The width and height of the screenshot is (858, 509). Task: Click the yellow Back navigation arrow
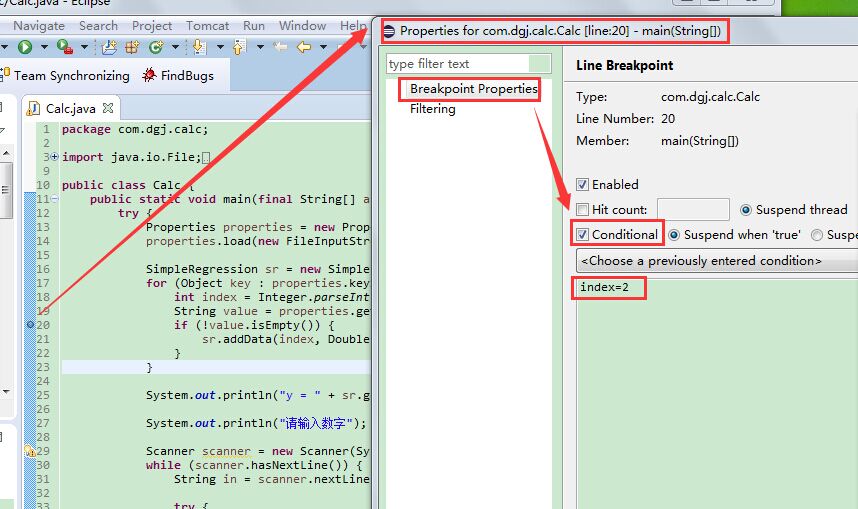tap(304, 47)
